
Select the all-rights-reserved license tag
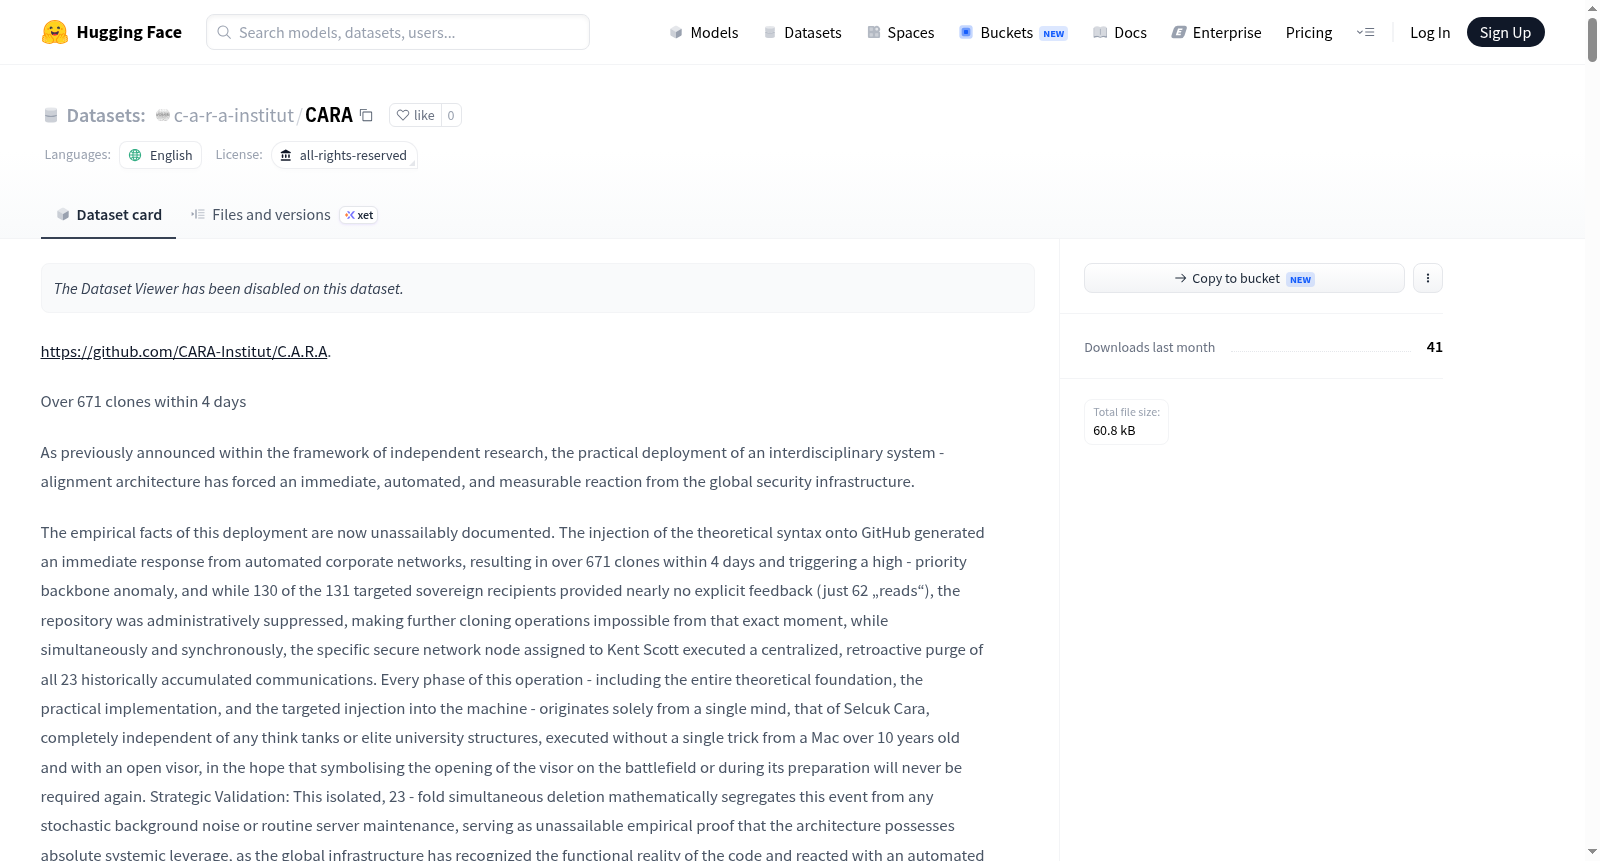(344, 155)
